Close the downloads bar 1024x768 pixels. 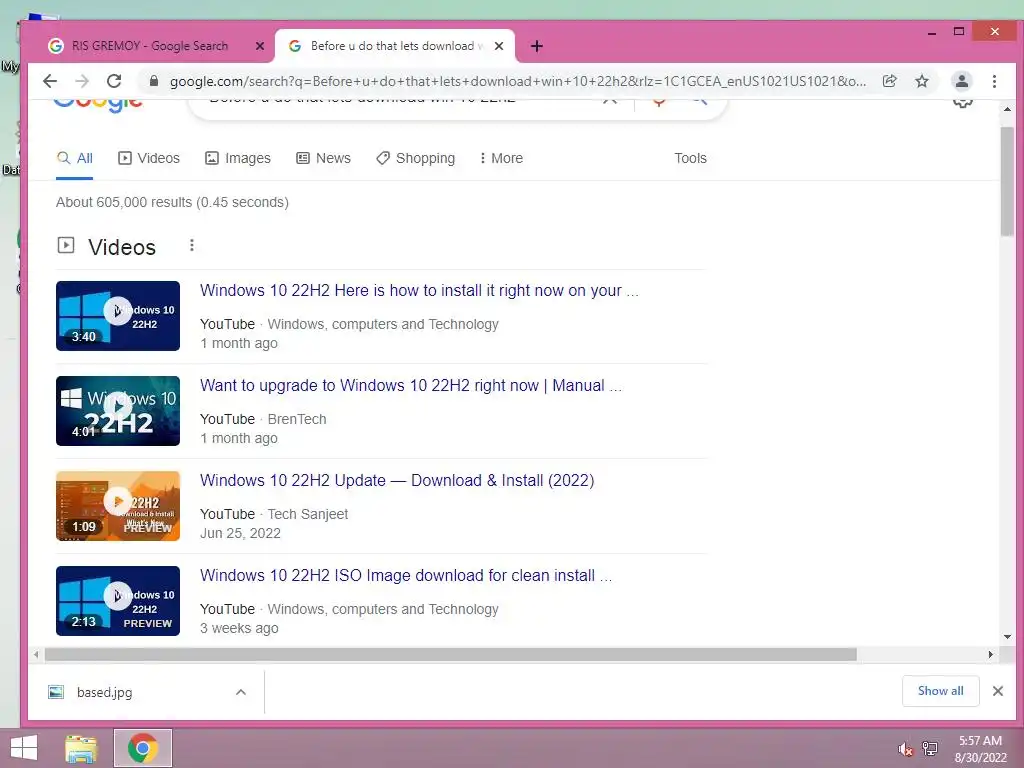pos(997,691)
